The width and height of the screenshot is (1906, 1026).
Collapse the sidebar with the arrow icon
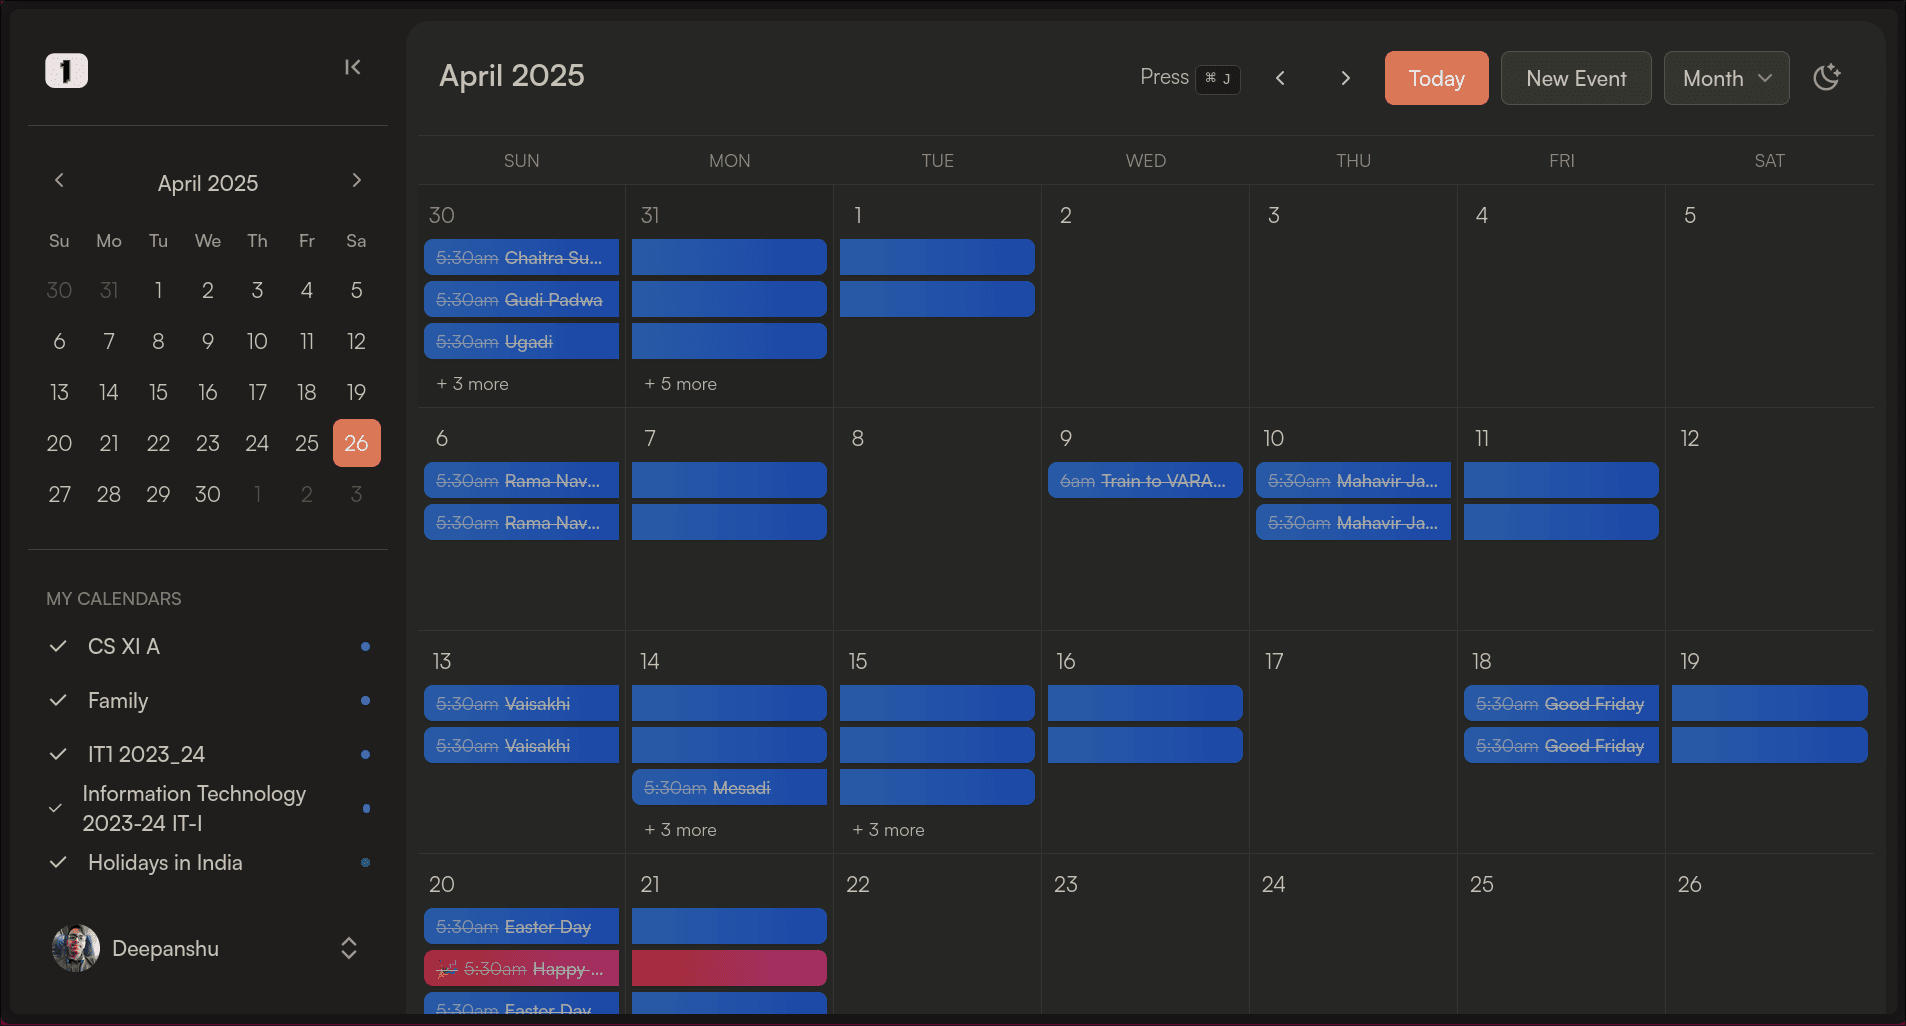352,67
